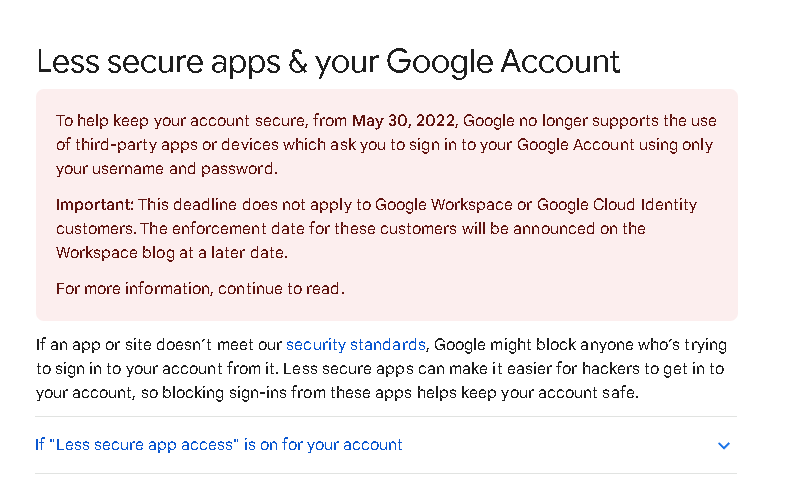Open the "security standards" link
792x487 pixels.
click(356, 345)
